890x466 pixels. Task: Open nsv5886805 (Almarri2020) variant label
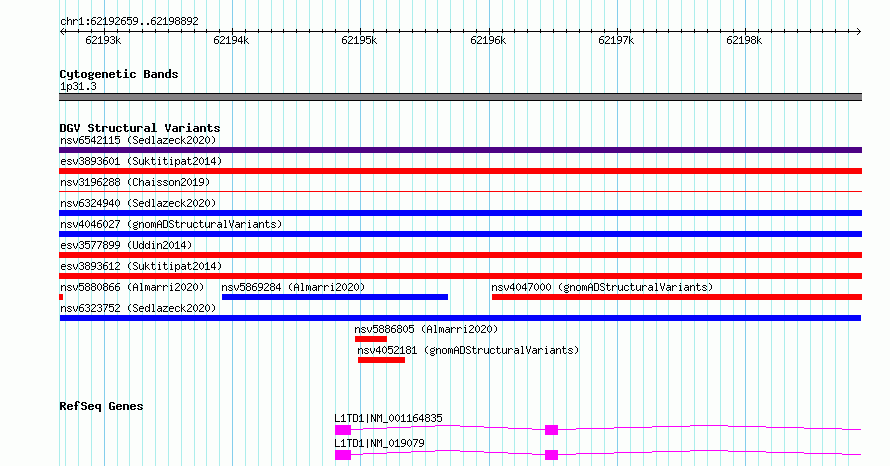[426, 329]
